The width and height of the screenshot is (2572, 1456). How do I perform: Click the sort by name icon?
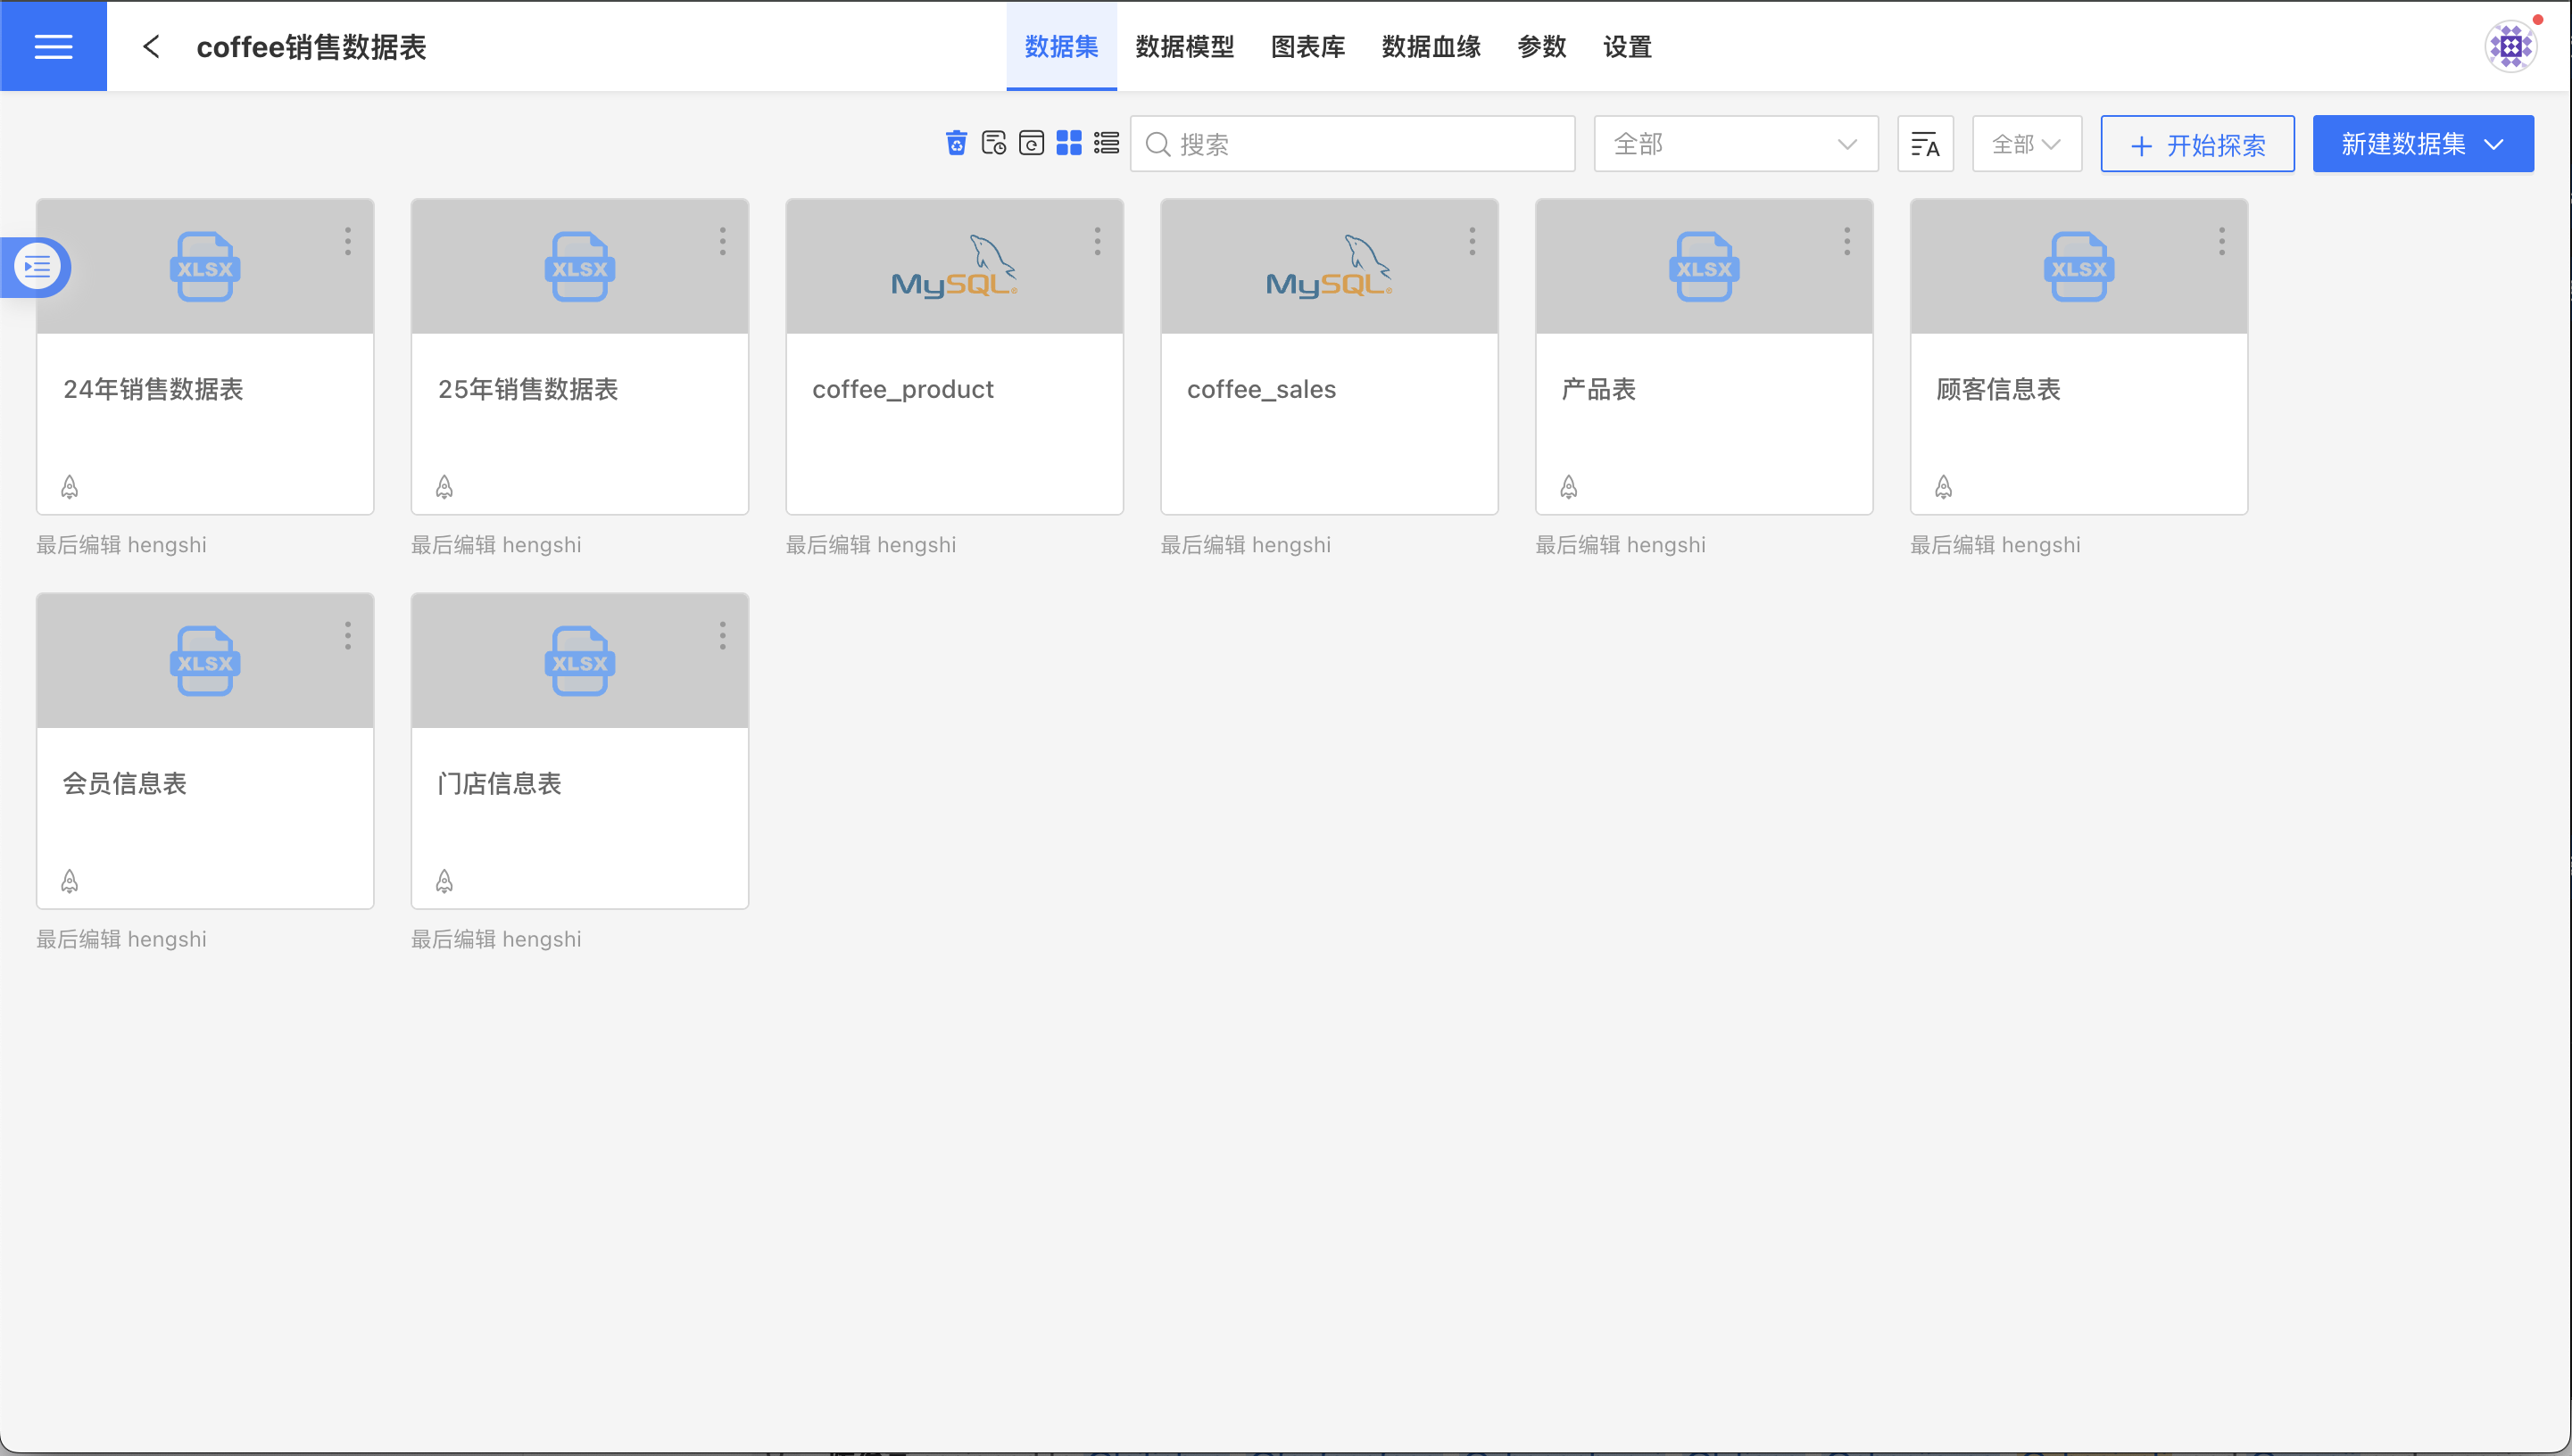[1924, 144]
